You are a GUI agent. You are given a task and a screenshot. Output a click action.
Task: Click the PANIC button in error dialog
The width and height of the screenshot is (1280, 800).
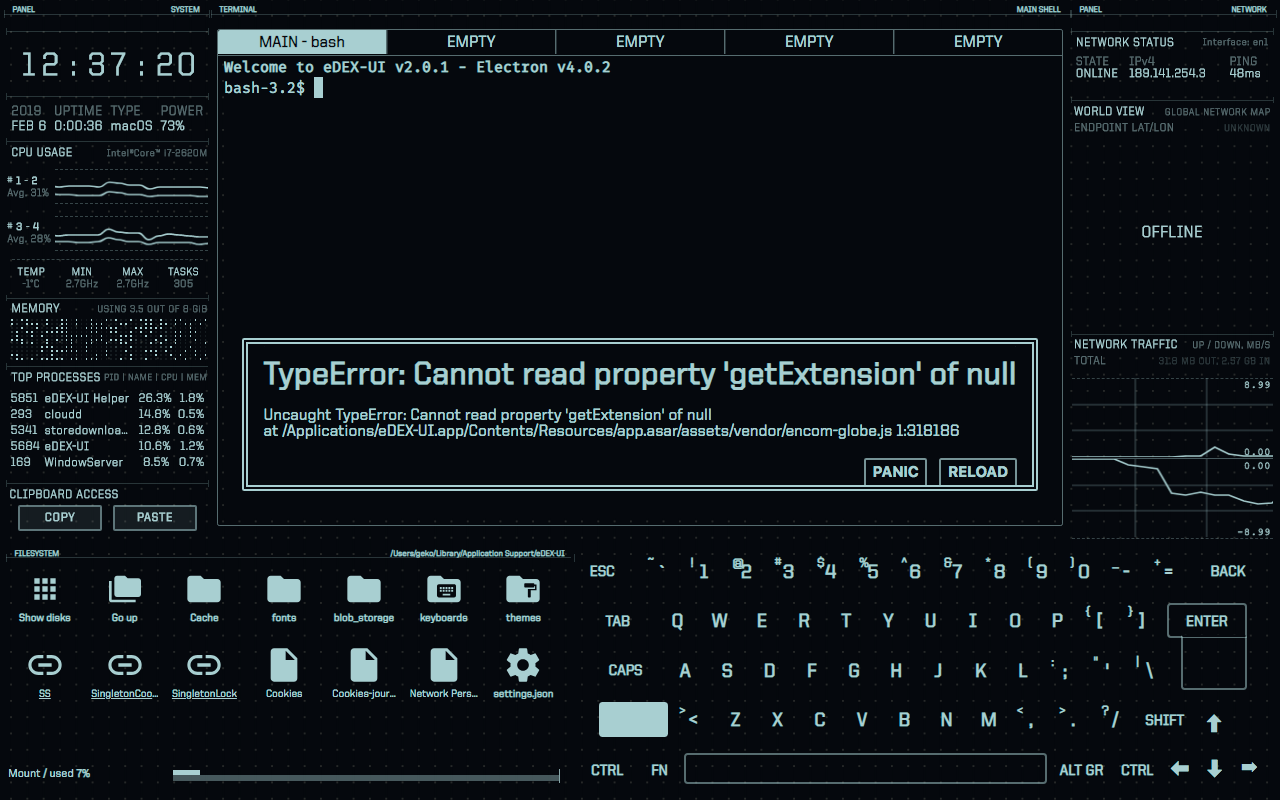point(895,472)
